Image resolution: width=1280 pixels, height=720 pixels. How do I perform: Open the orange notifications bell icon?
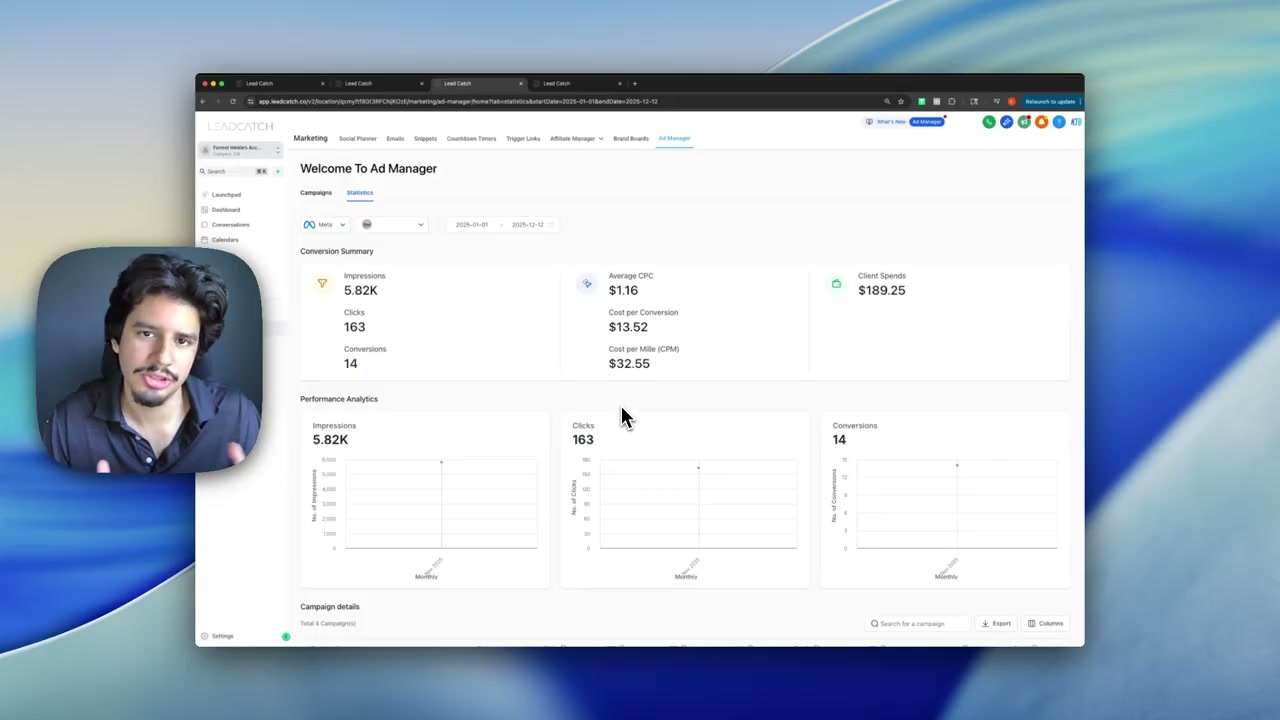[x=1041, y=122]
